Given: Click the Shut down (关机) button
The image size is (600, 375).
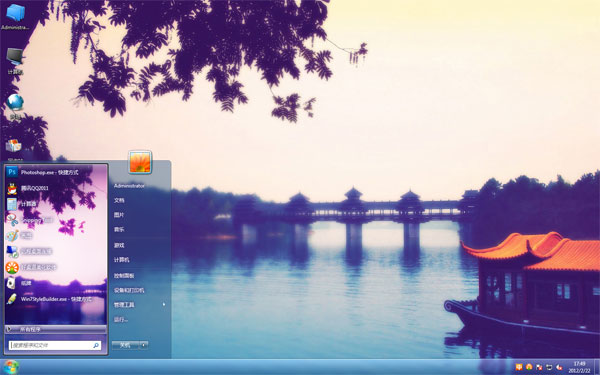Looking at the screenshot, I should [125, 345].
